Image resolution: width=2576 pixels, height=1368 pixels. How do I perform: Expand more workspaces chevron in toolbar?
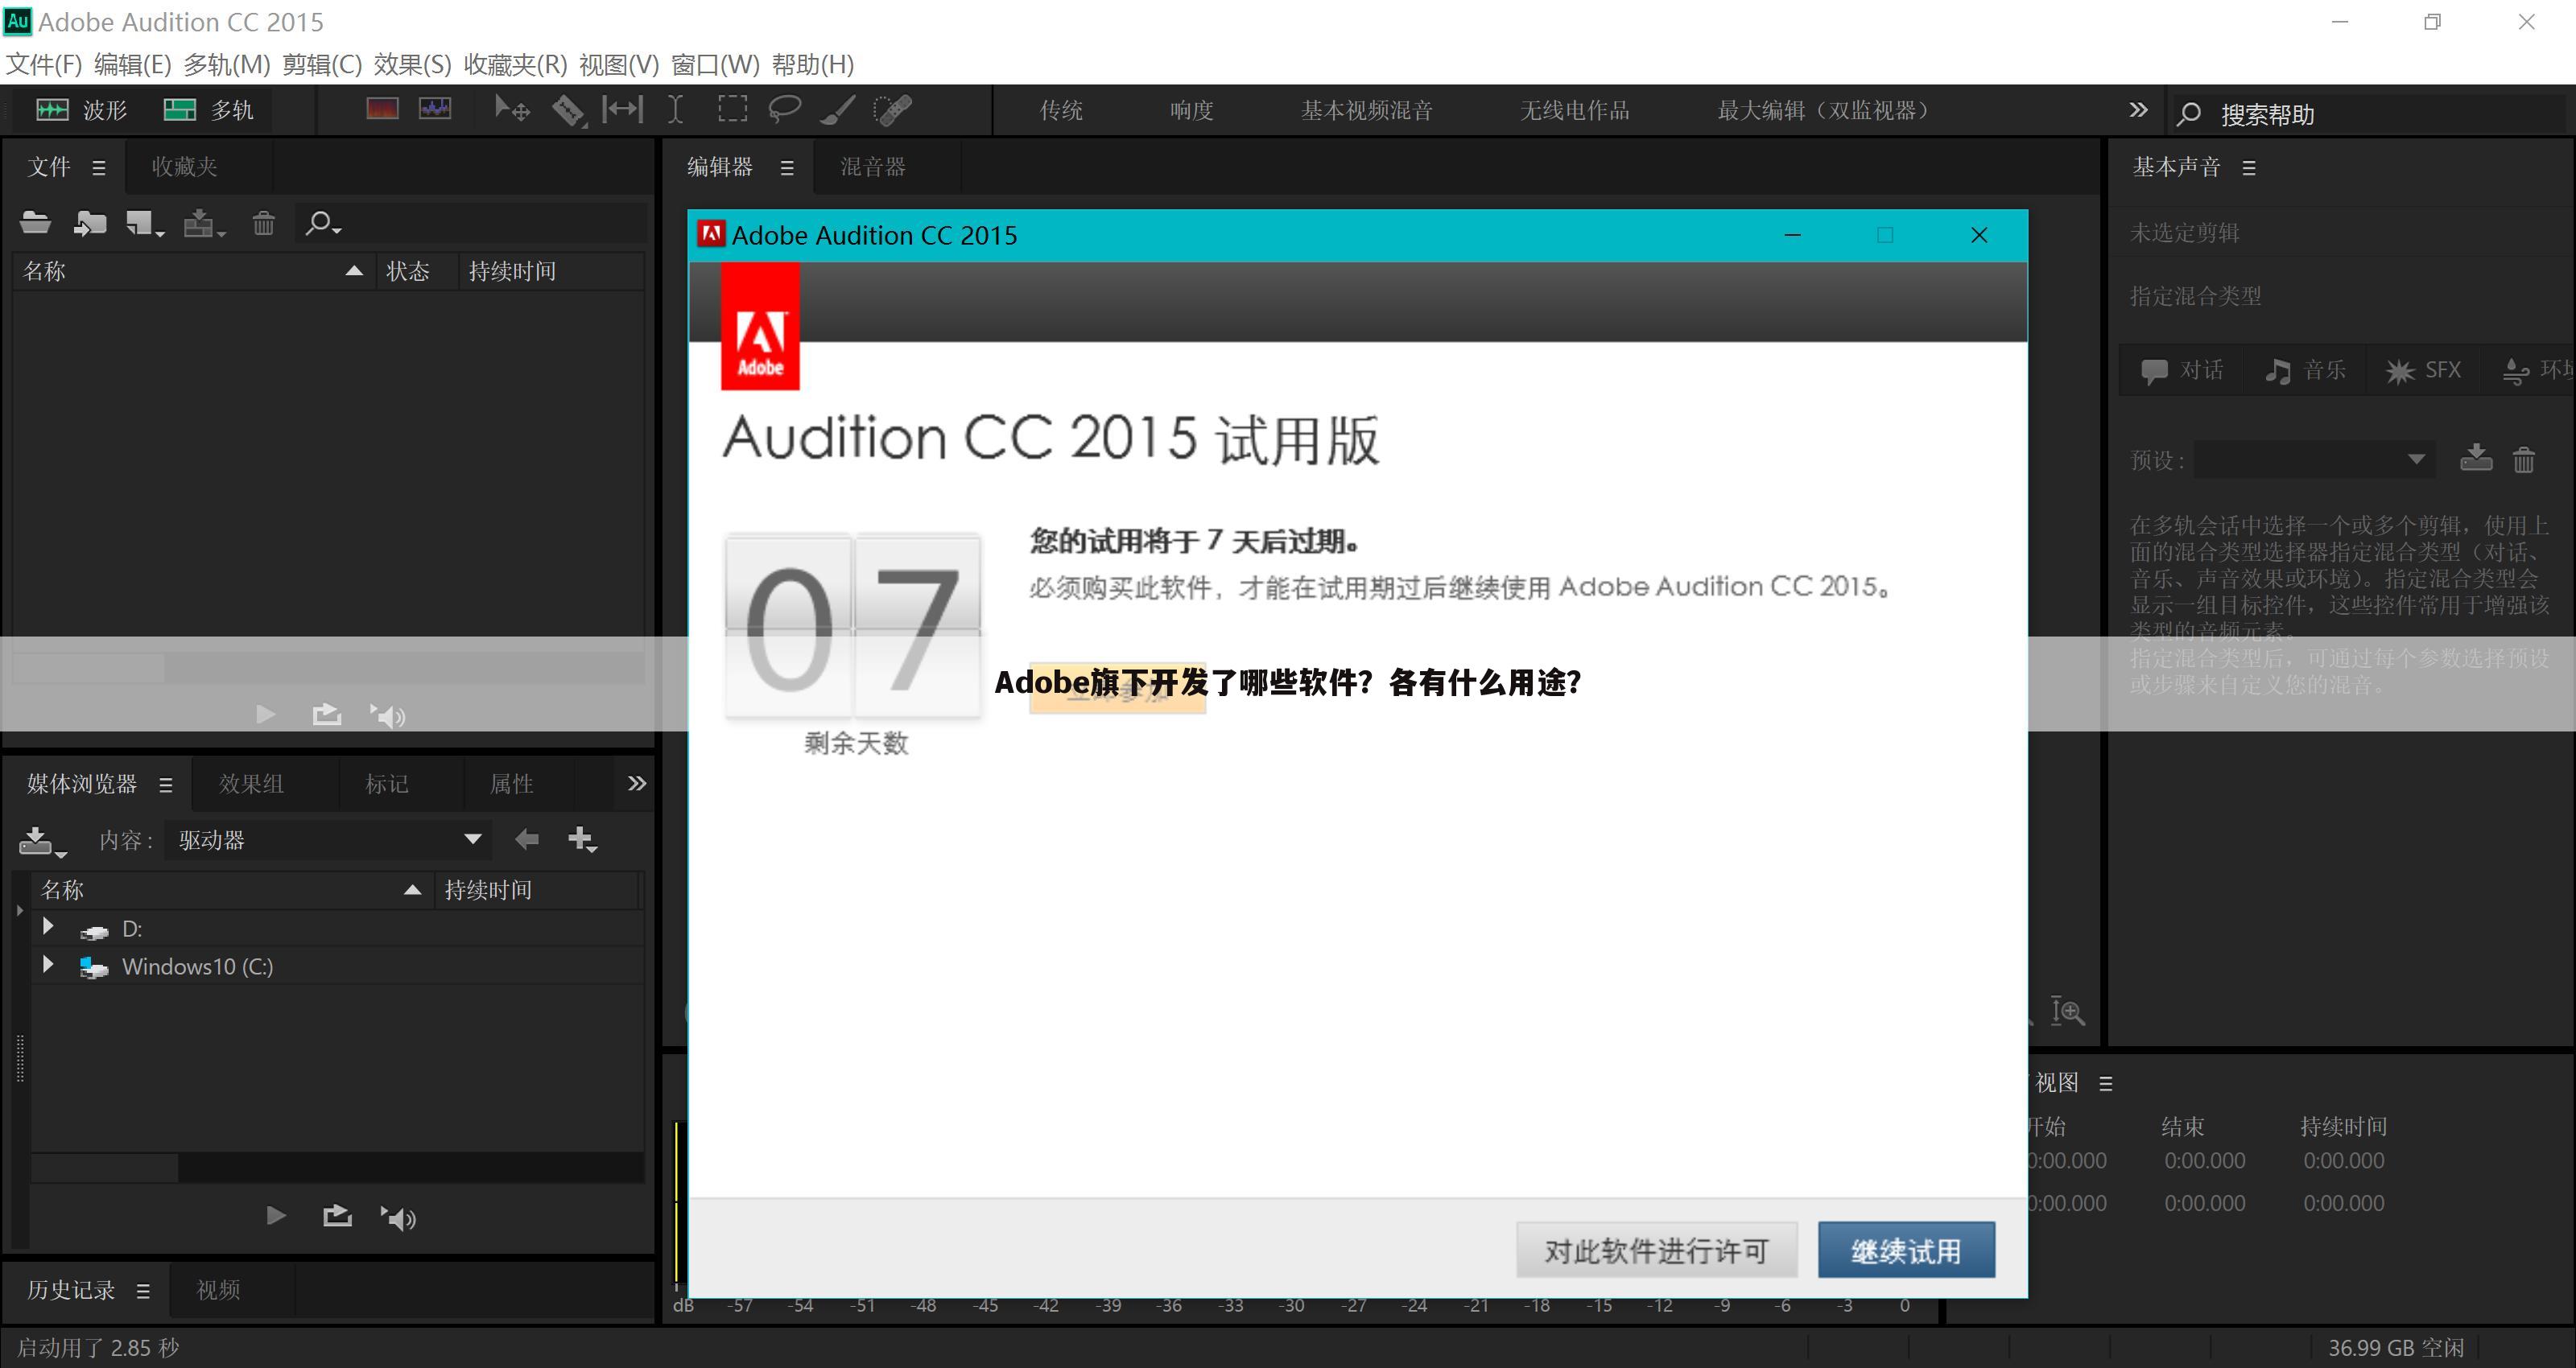coord(2138,110)
